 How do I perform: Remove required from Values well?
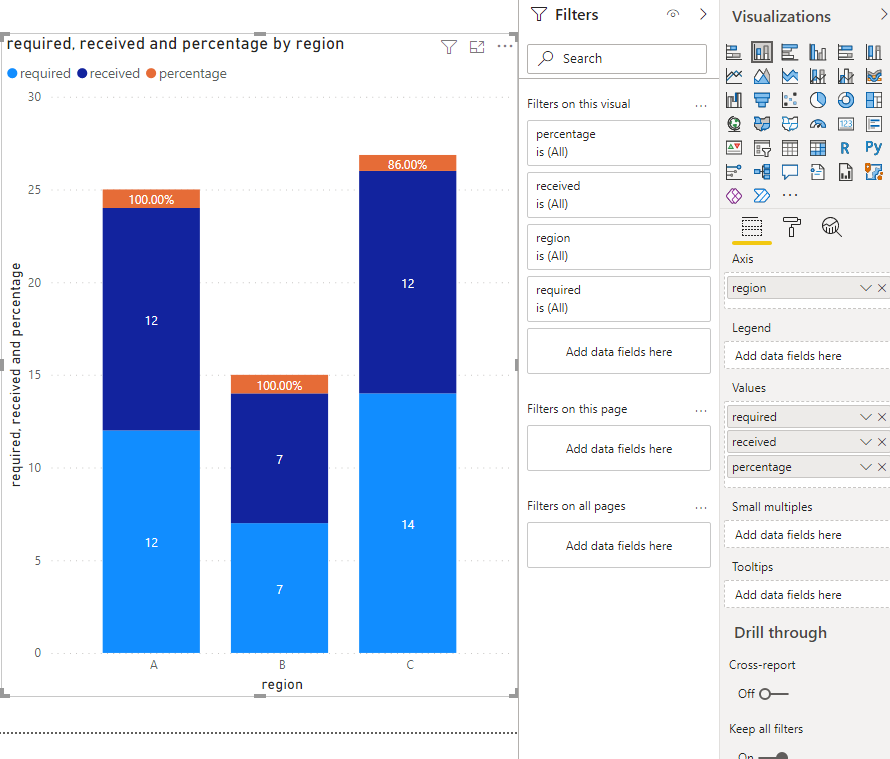[881, 417]
